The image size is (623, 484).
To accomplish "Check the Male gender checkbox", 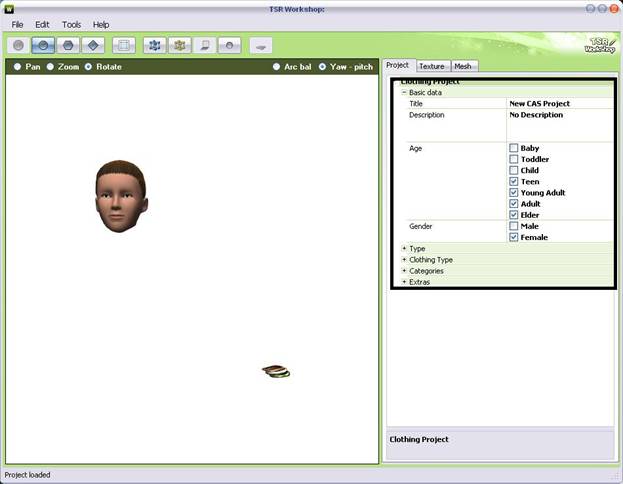I will point(513,226).
